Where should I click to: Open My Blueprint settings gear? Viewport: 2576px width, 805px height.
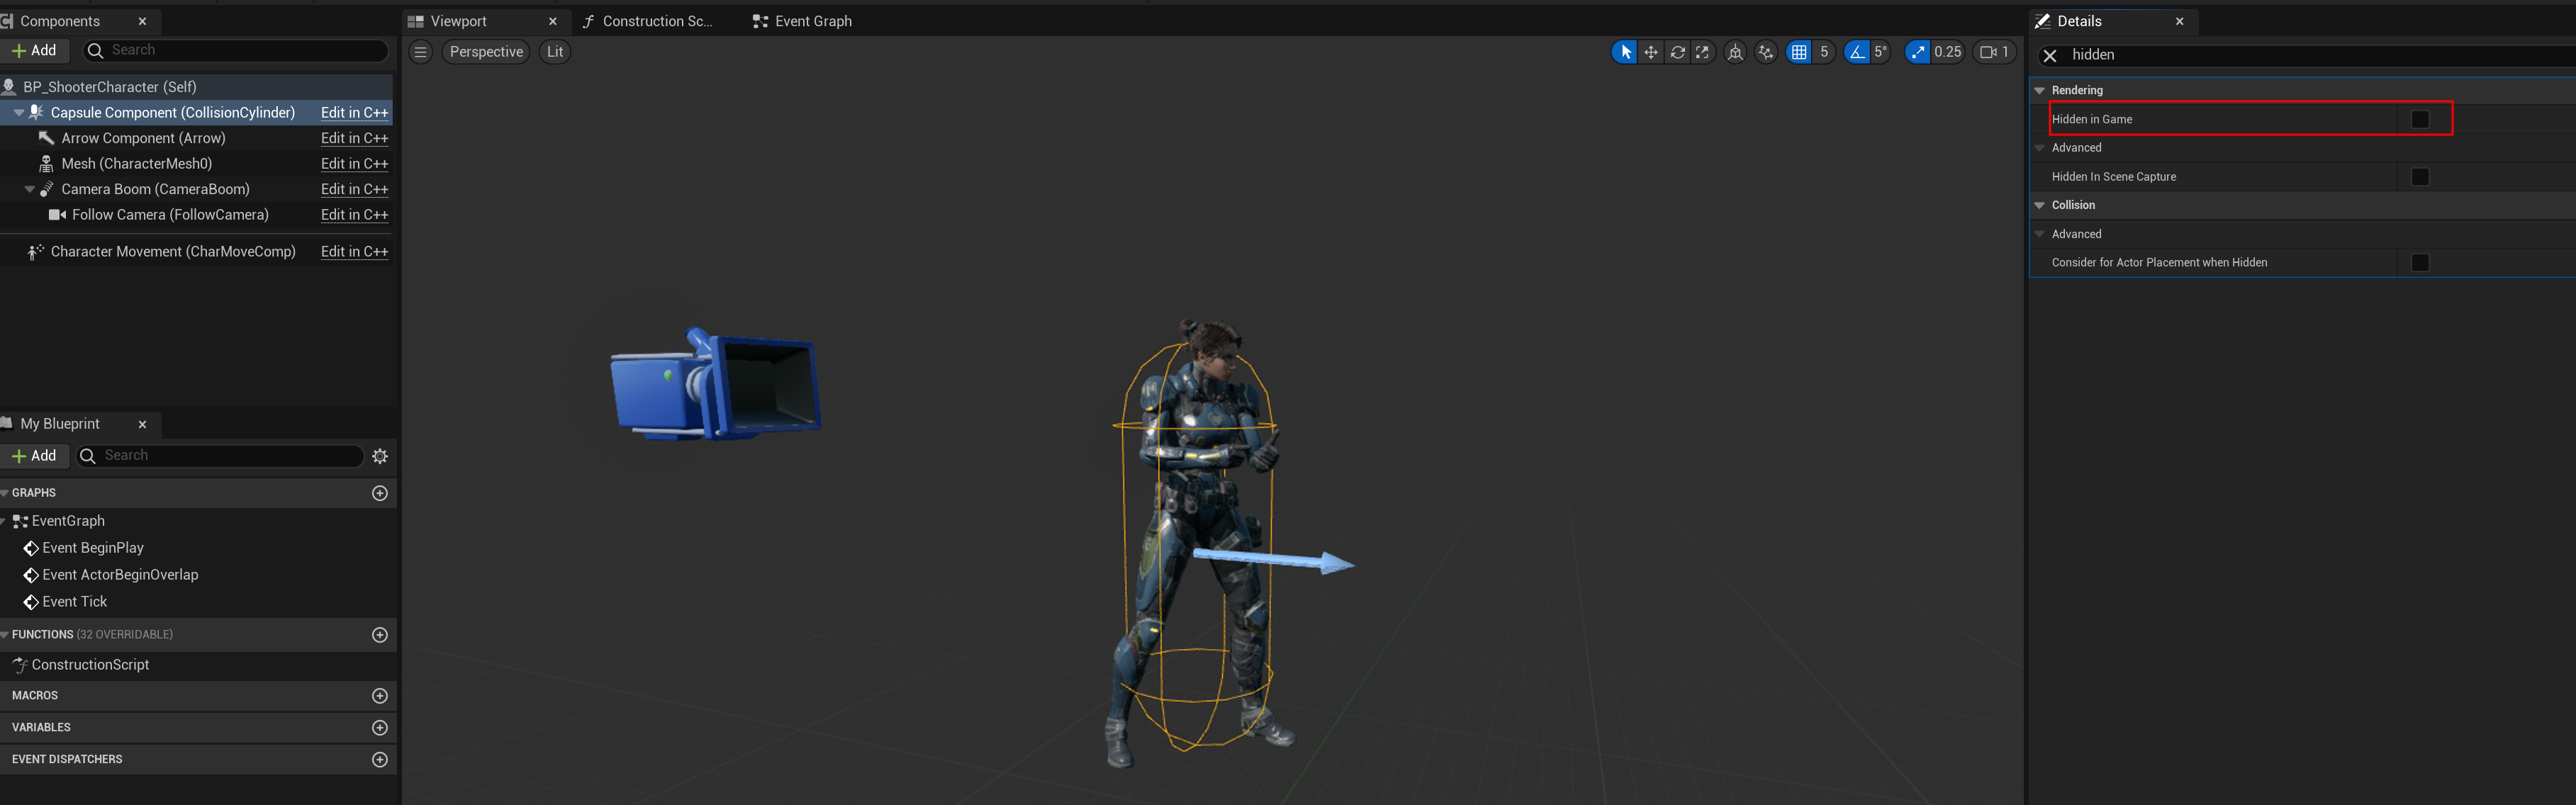[380, 456]
